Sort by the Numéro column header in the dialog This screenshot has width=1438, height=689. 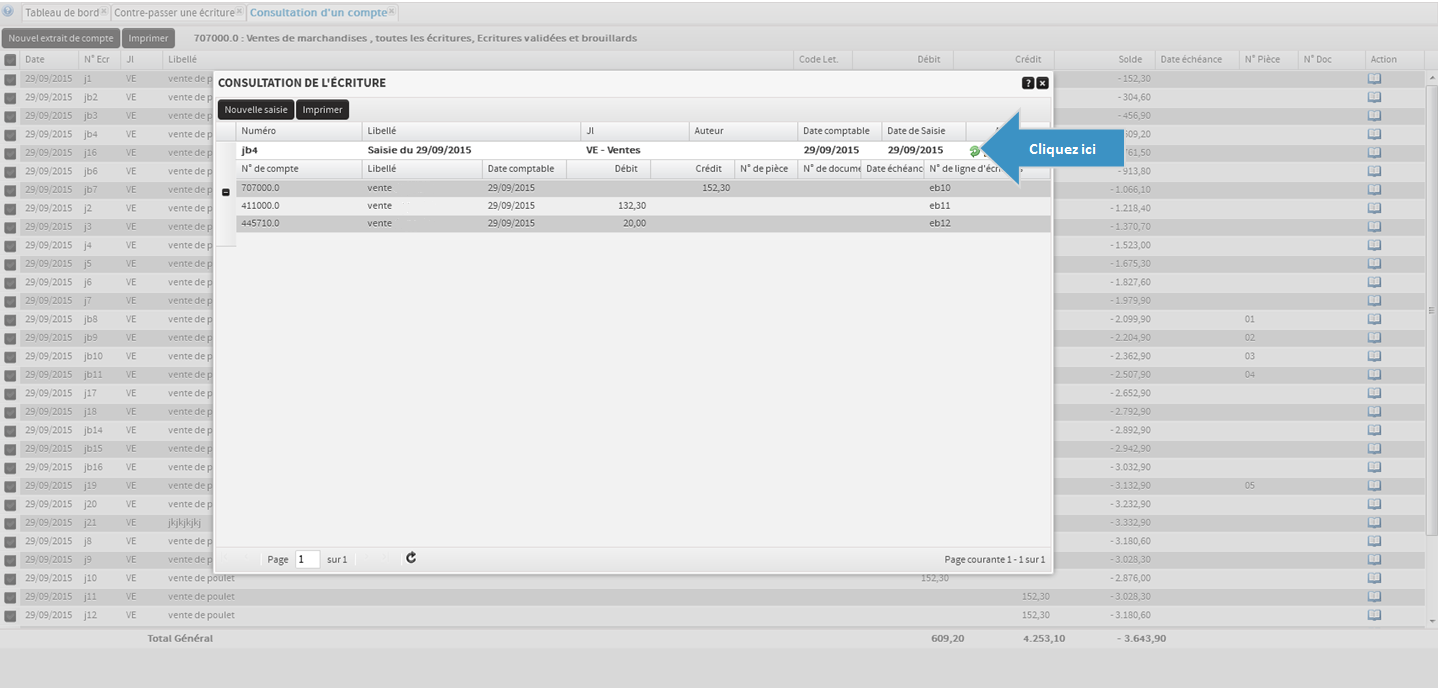click(298, 131)
